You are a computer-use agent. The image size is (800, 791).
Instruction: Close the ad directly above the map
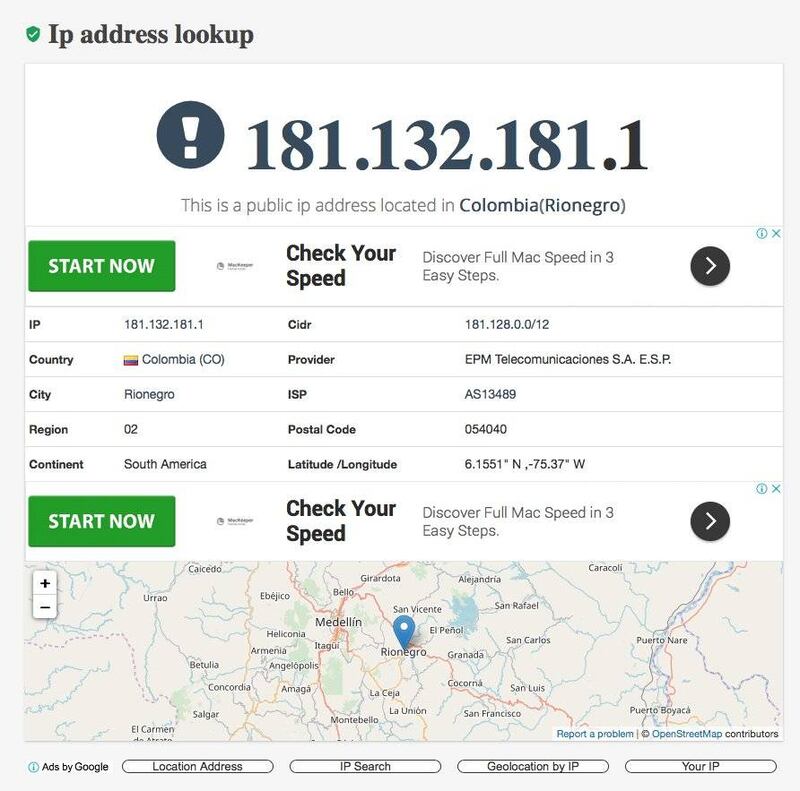click(x=775, y=488)
